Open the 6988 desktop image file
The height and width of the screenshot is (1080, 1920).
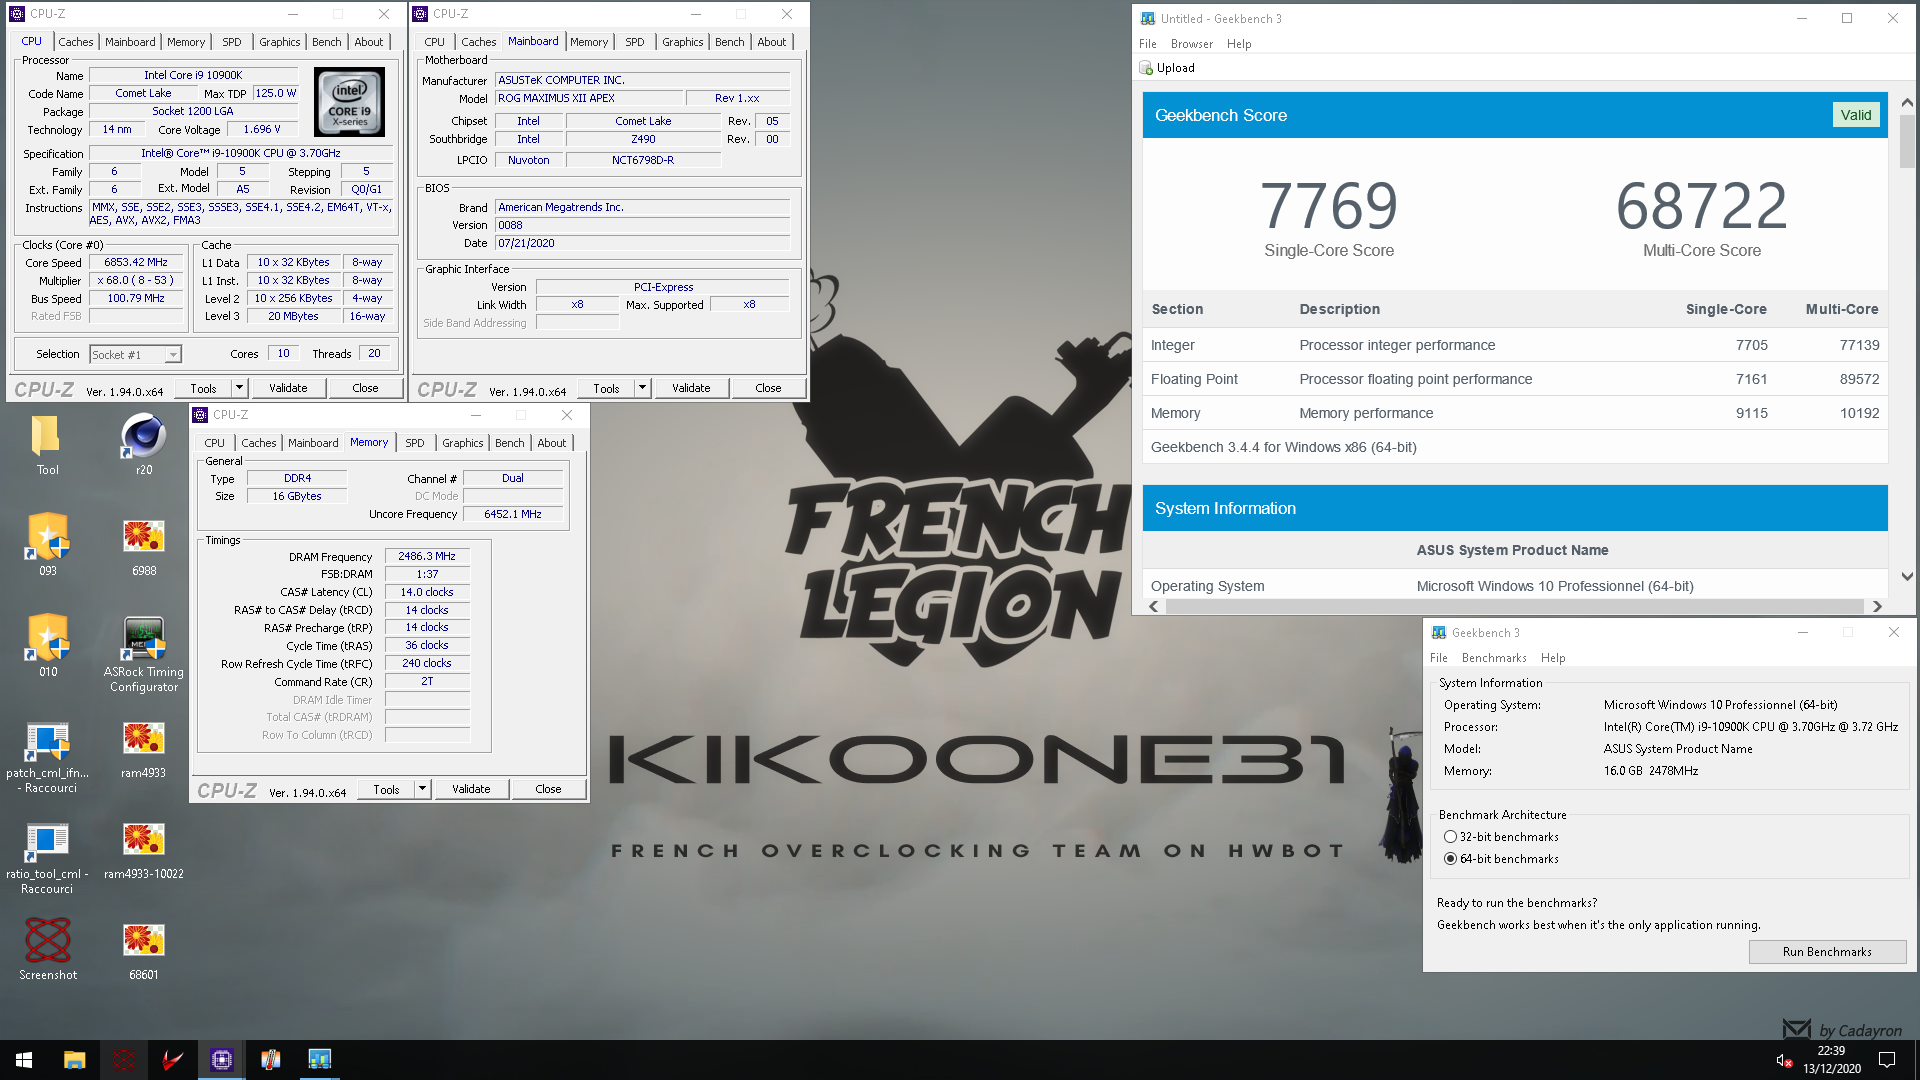click(x=144, y=545)
